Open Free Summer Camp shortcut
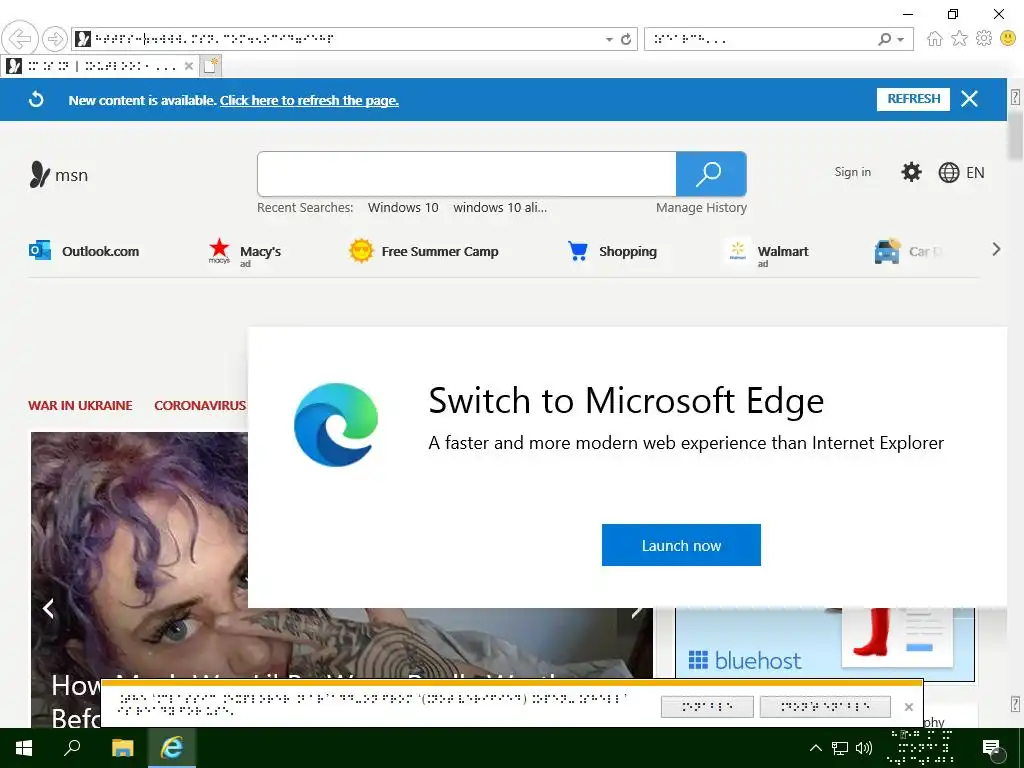This screenshot has height=768, width=1024. [424, 251]
